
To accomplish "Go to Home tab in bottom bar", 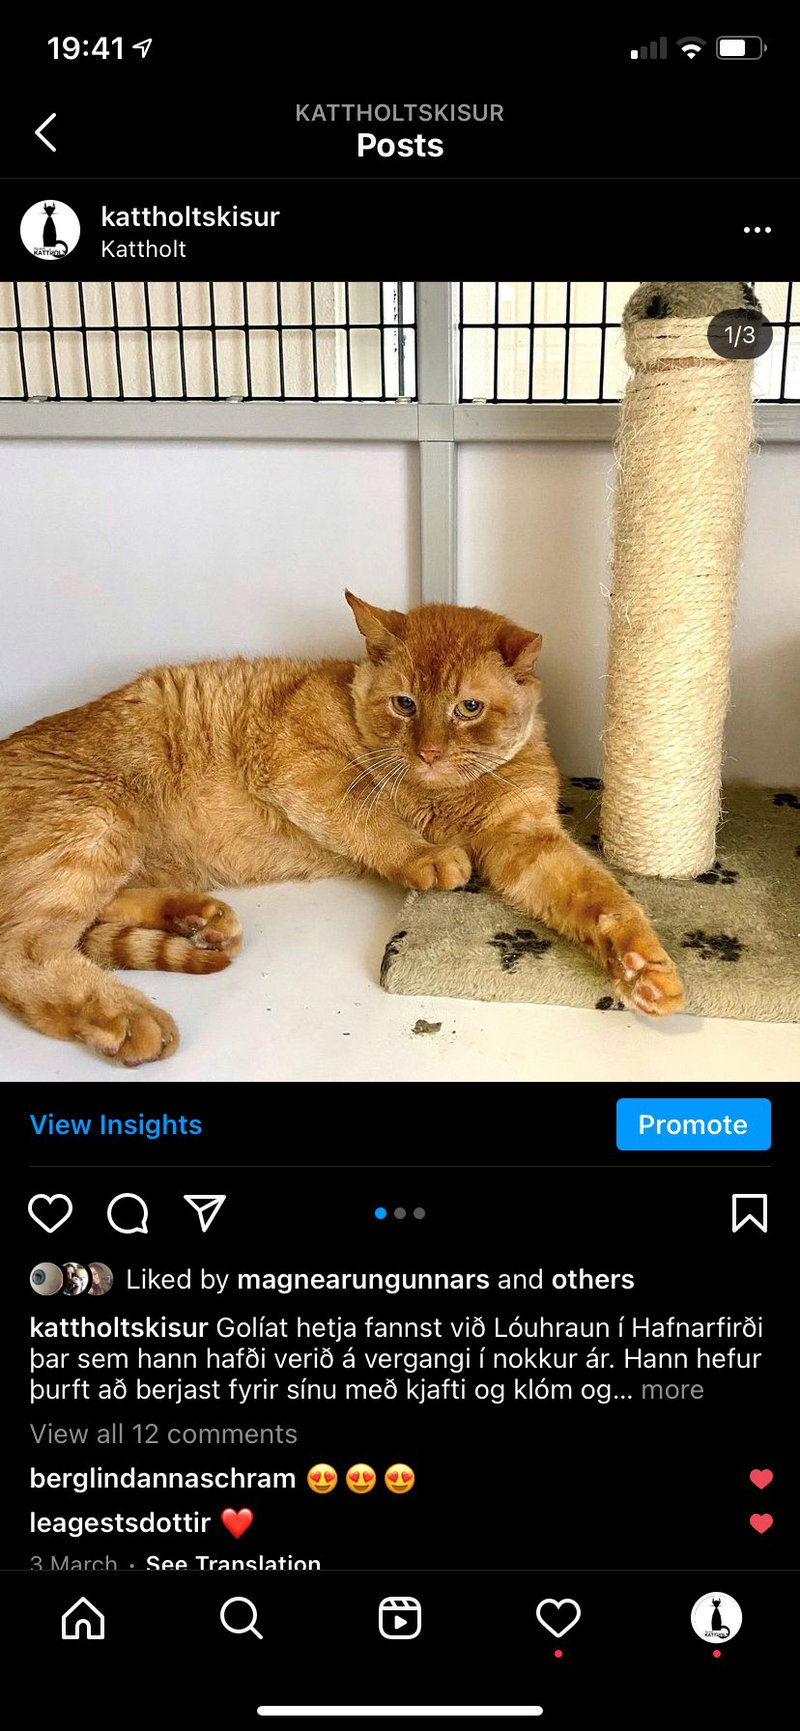I will click(x=83, y=1617).
